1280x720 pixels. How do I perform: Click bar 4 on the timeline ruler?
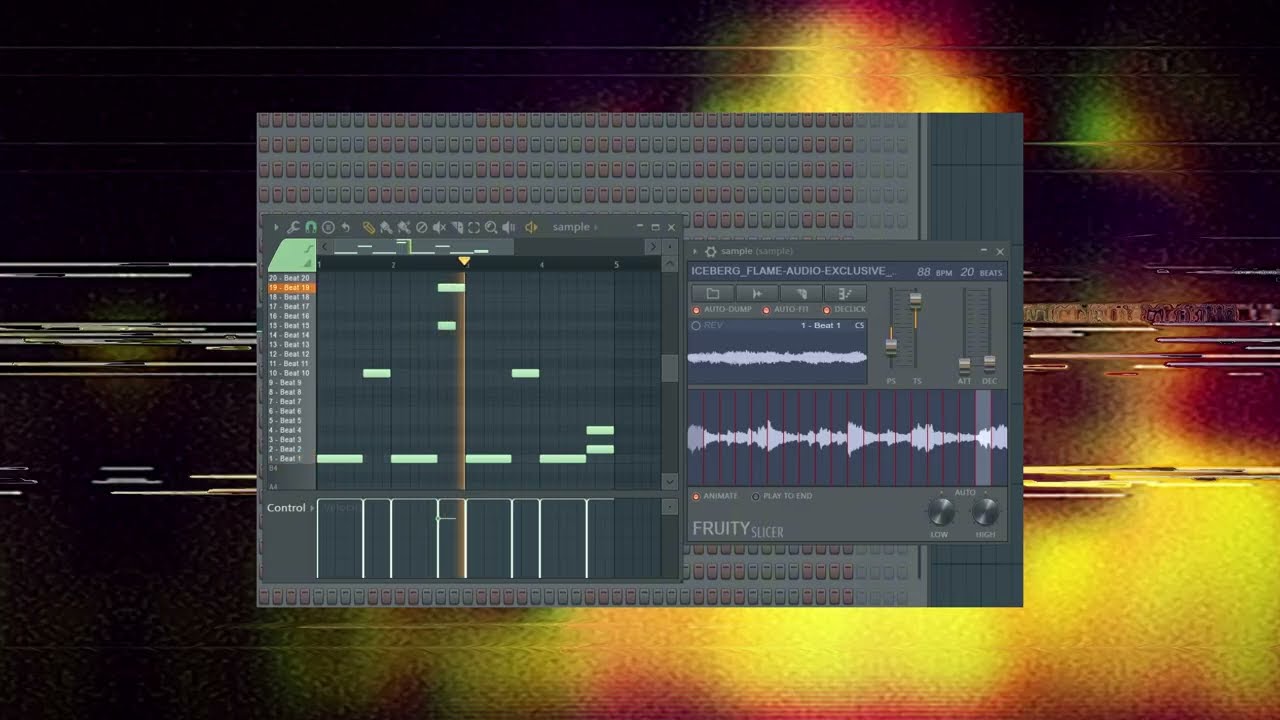coord(542,264)
